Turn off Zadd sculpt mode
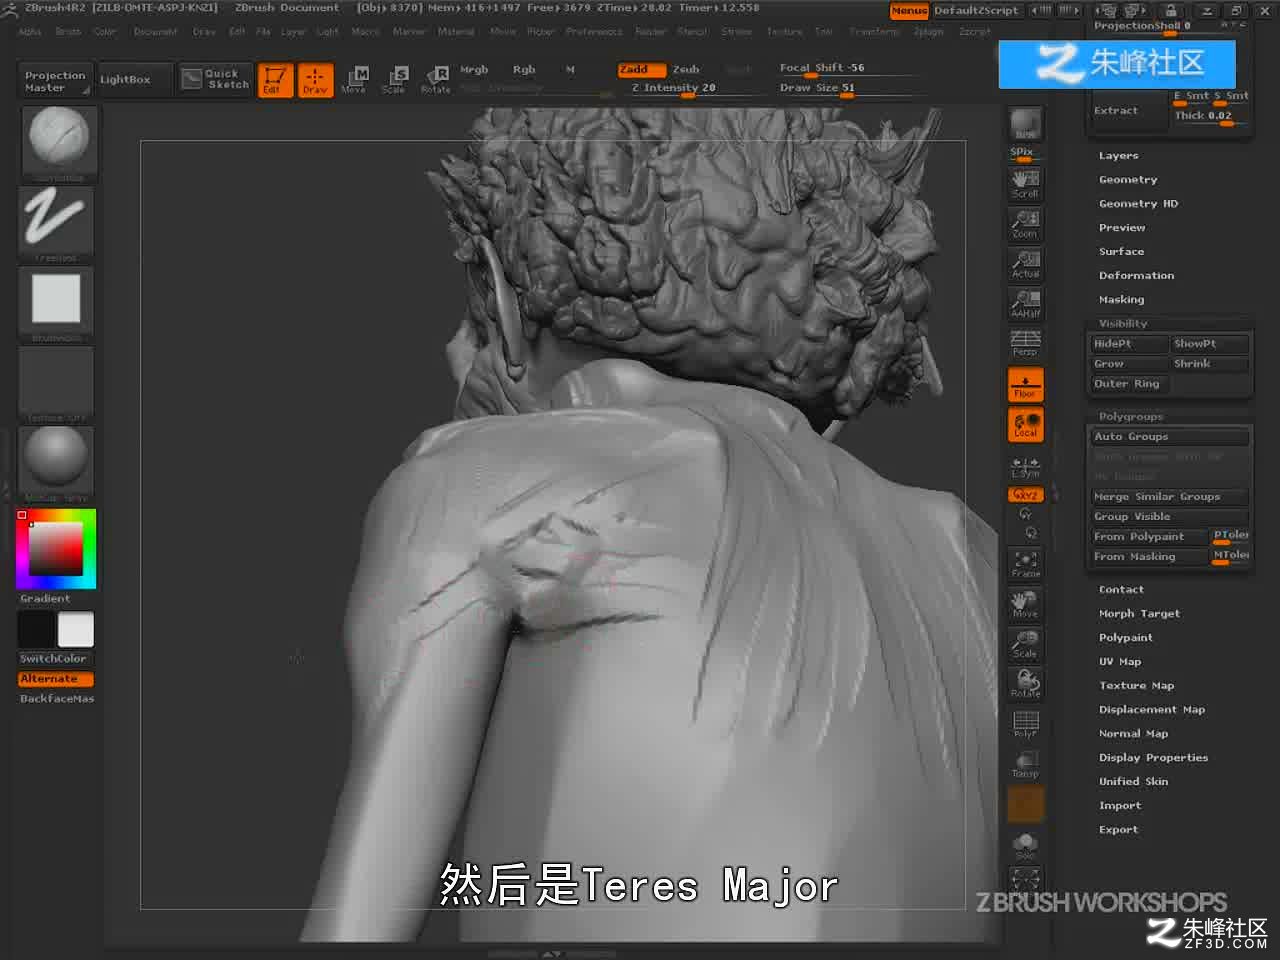Viewport: 1280px width, 960px height. tap(641, 70)
